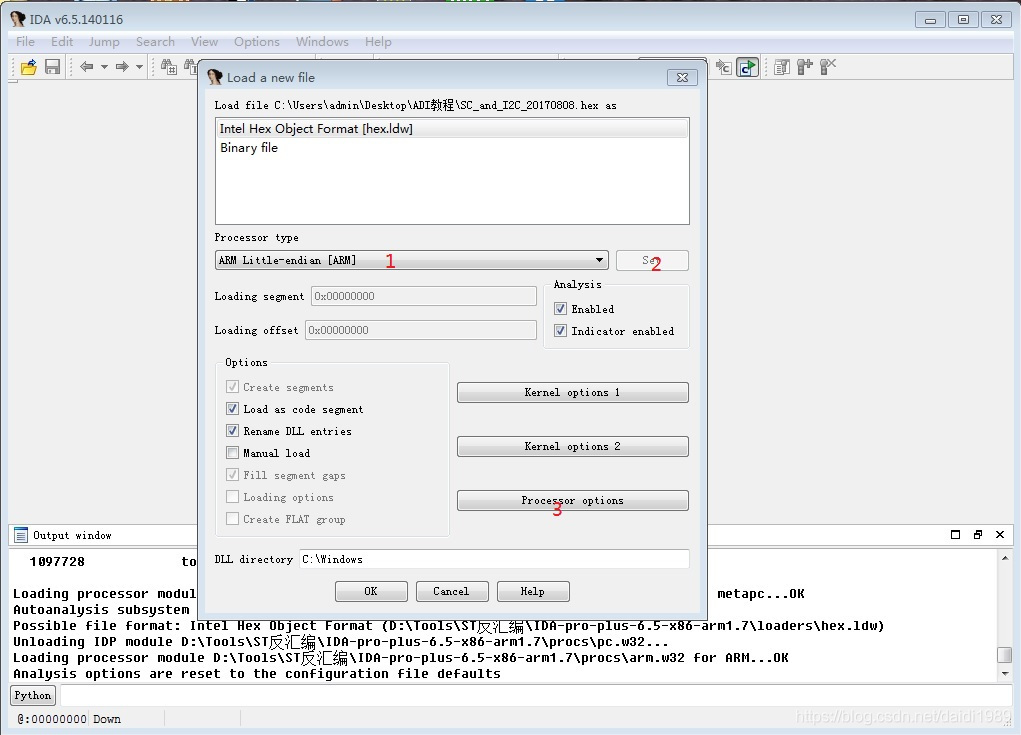This screenshot has width=1021, height=735.
Task: Enable the Manual load checkbox
Action: [x=232, y=452]
